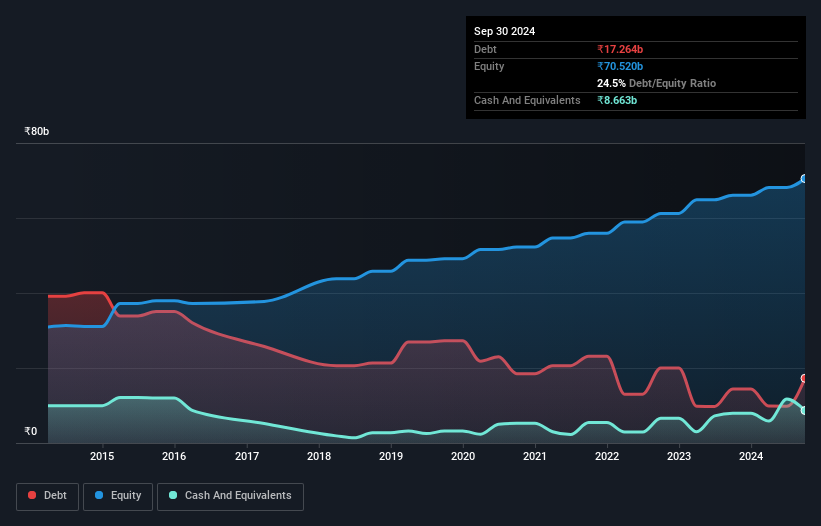Click the blue Equity legend dot
The image size is (821, 526).
pyautogui.click(x=99, y=495)
